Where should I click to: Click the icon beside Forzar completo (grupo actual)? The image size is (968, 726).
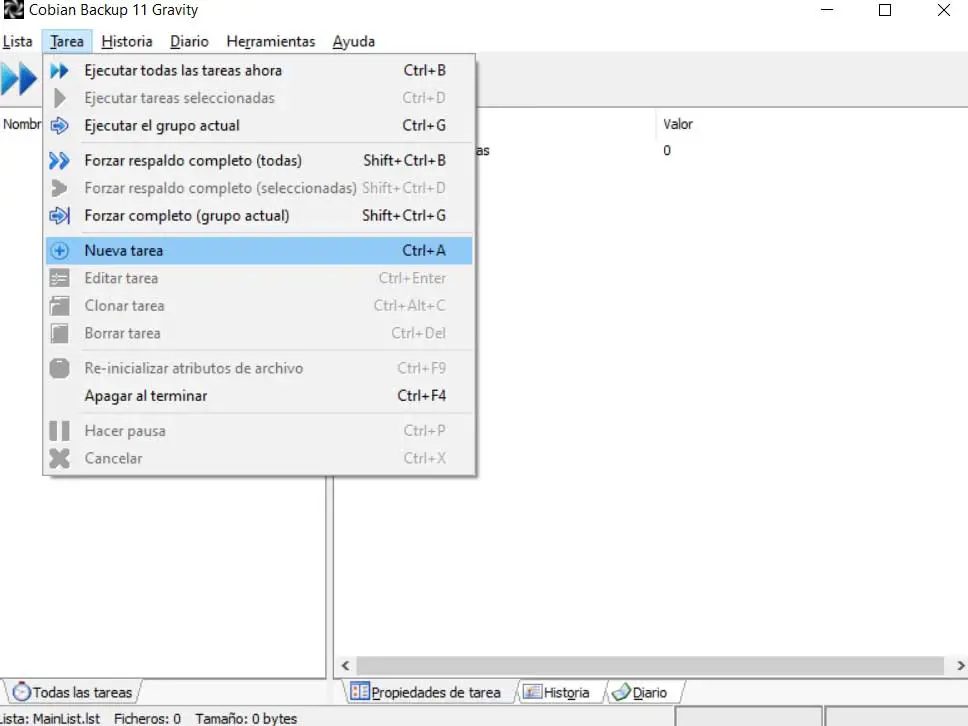(x=59, y=216)
